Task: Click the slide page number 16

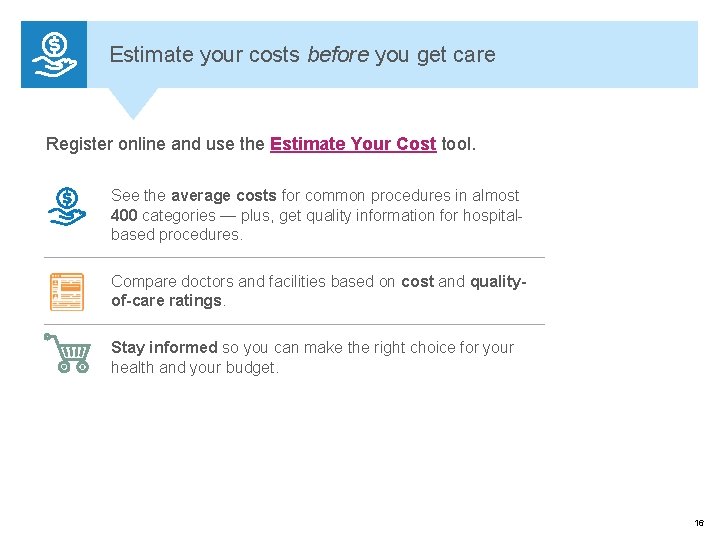Action: (x=698, y=523)
